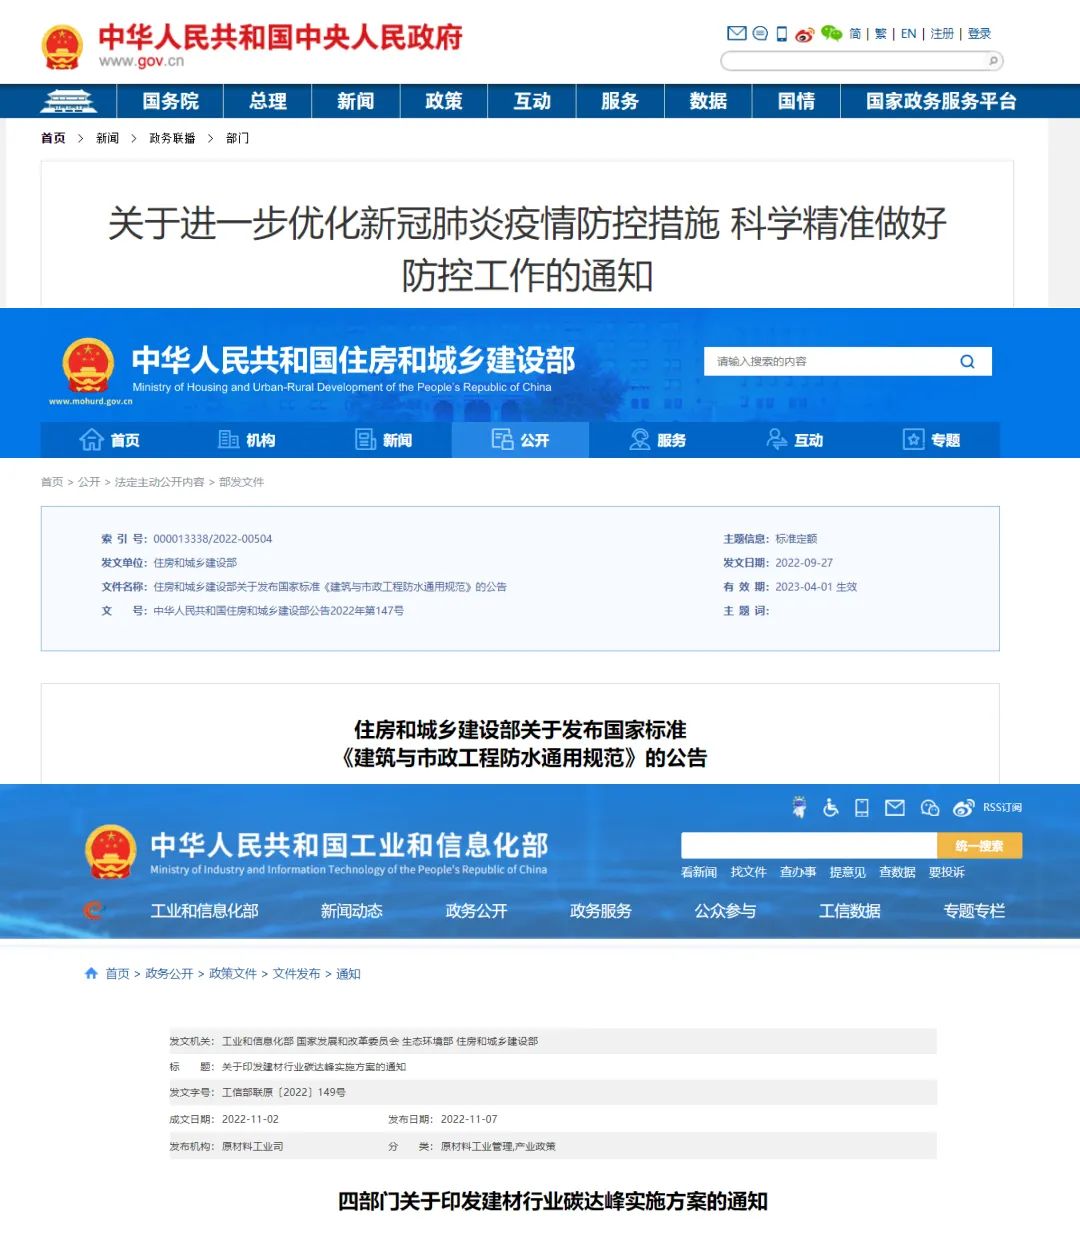Click the mobile phone icon on MIIT header
This screenshot has height=1235, width=1080.
[862, 808]
